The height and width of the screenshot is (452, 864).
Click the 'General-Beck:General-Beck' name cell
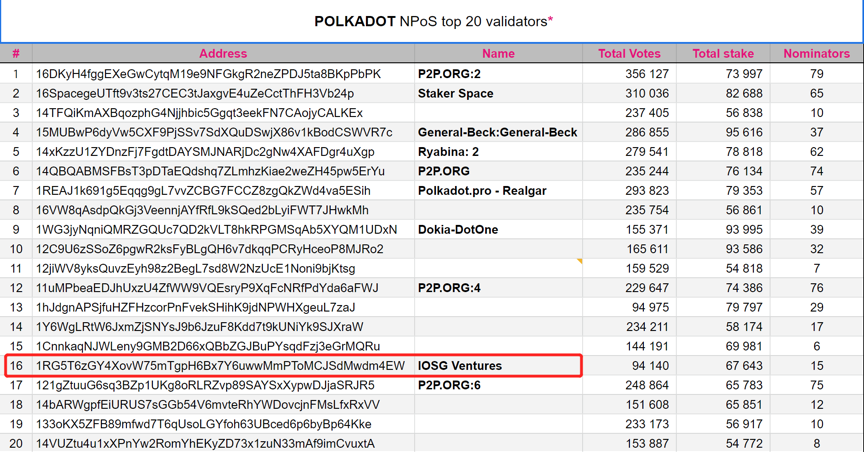(498, 132)
